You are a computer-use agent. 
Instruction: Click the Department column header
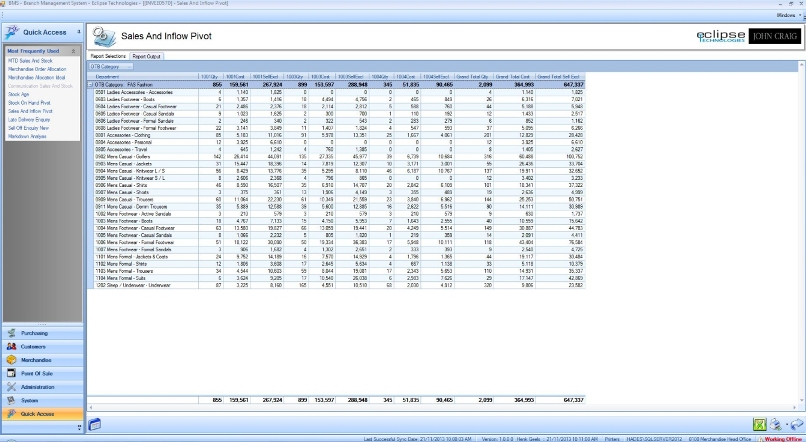tap(108, 76)
